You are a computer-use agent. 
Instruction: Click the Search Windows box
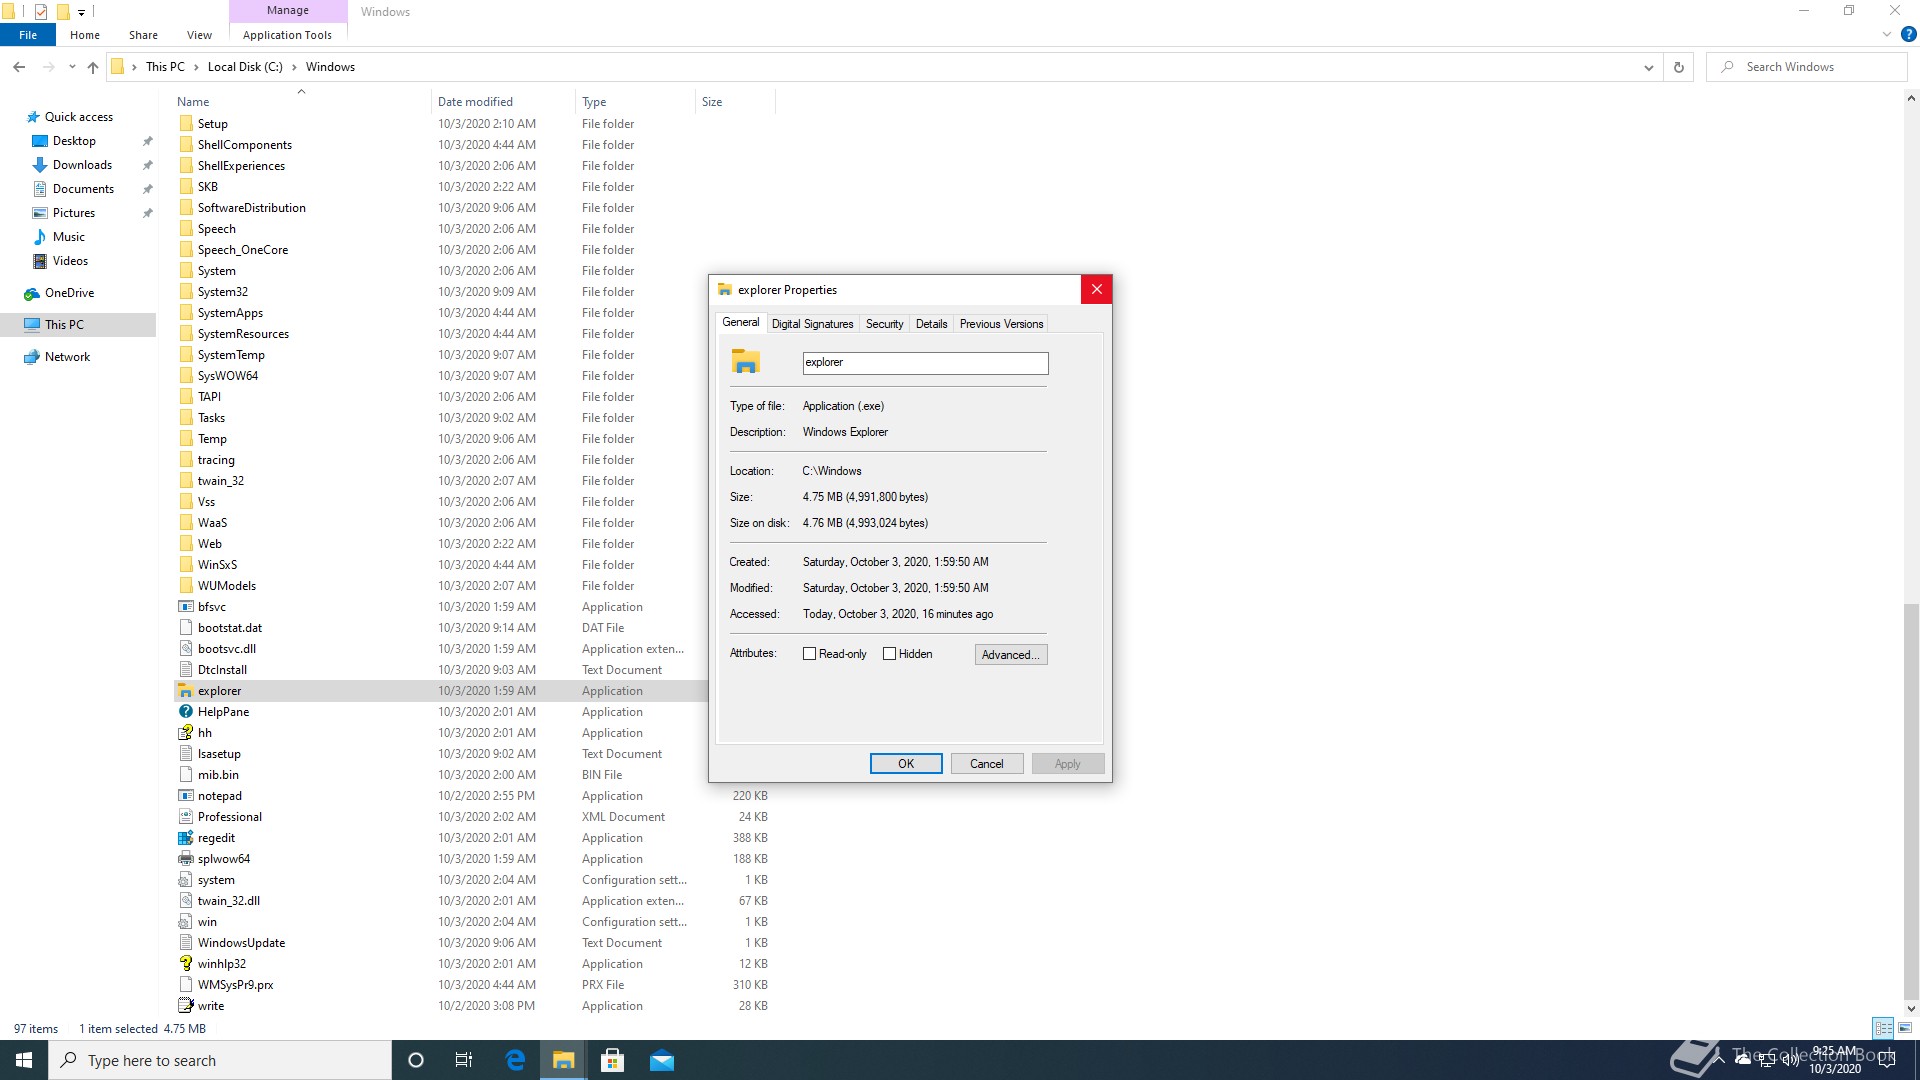click(1807, 67)
